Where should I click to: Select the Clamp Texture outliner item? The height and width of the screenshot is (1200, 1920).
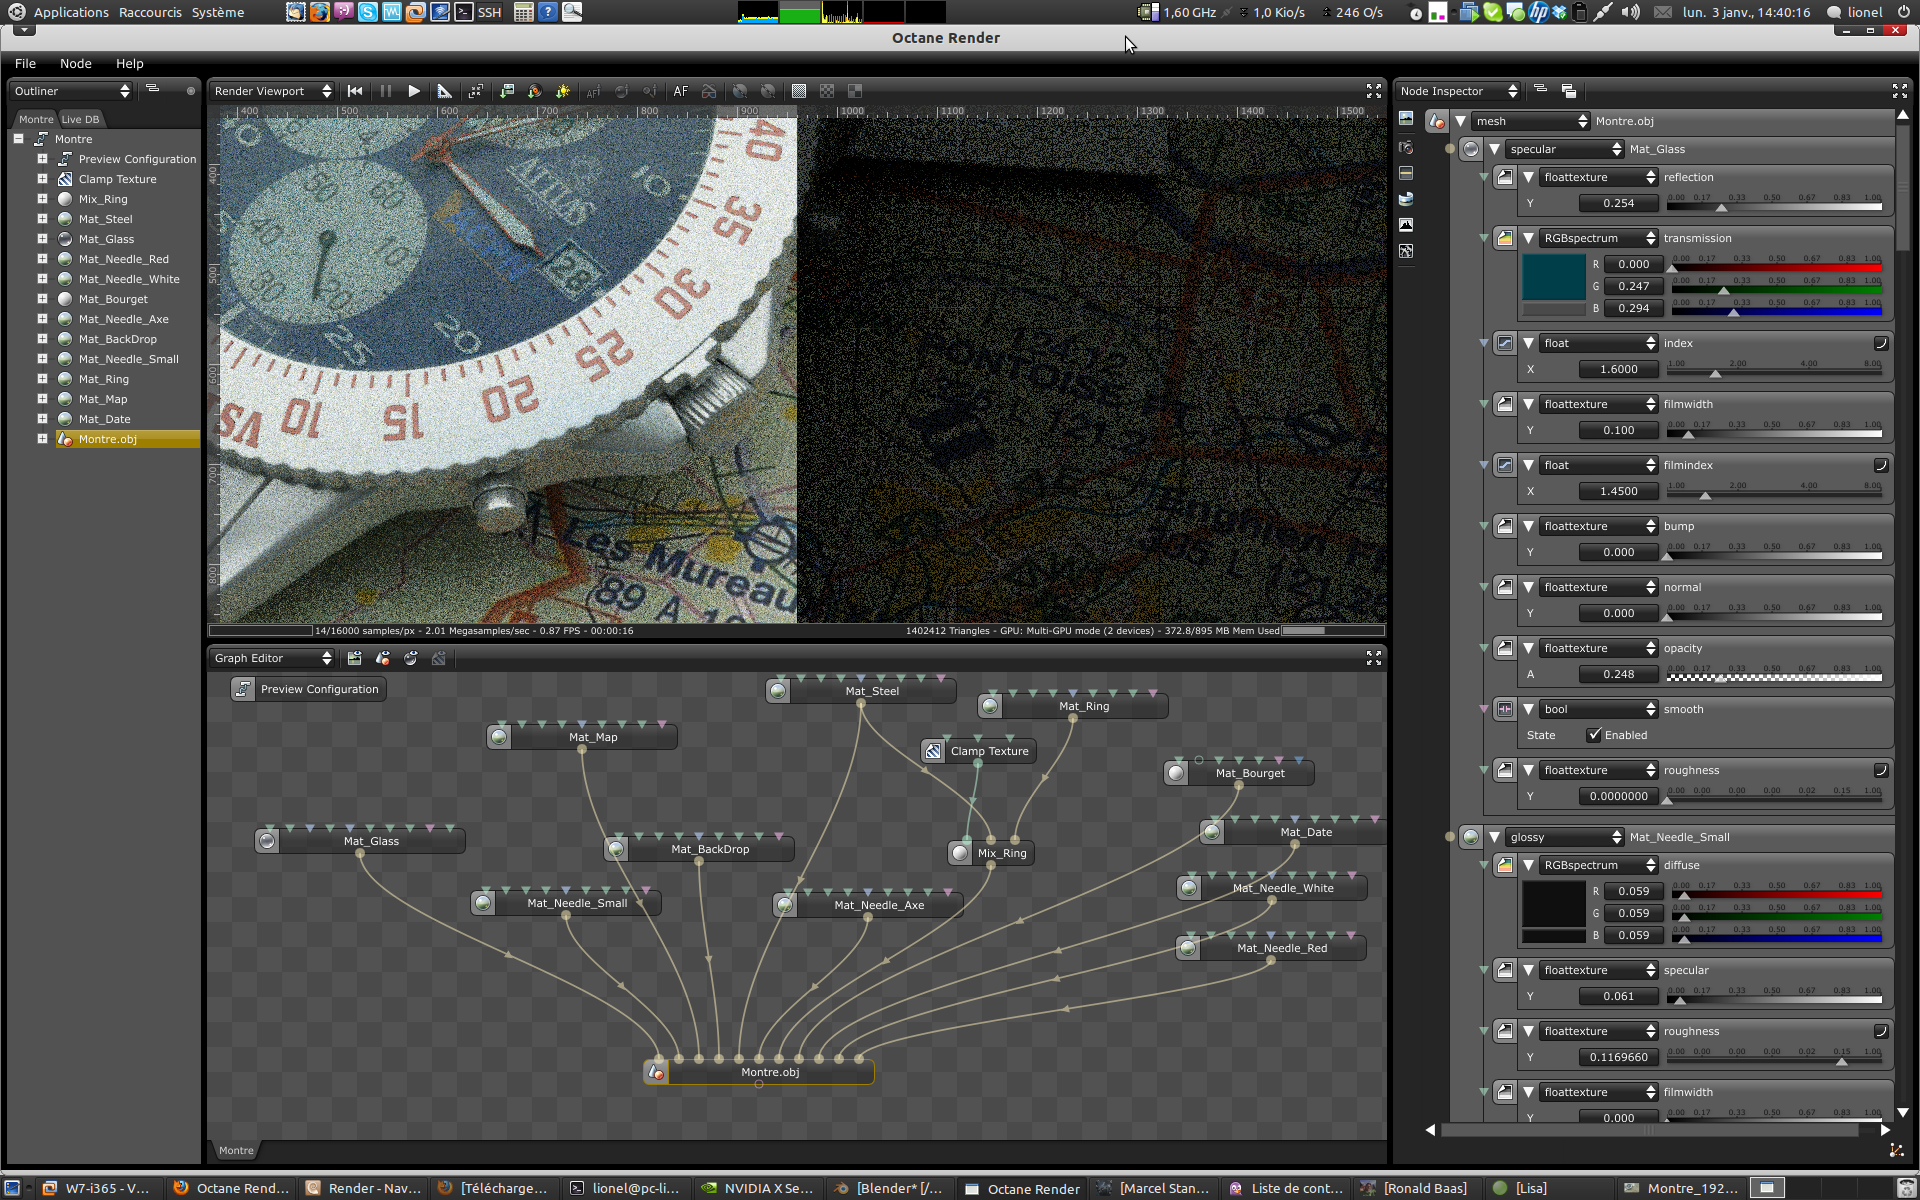point(117,179)
